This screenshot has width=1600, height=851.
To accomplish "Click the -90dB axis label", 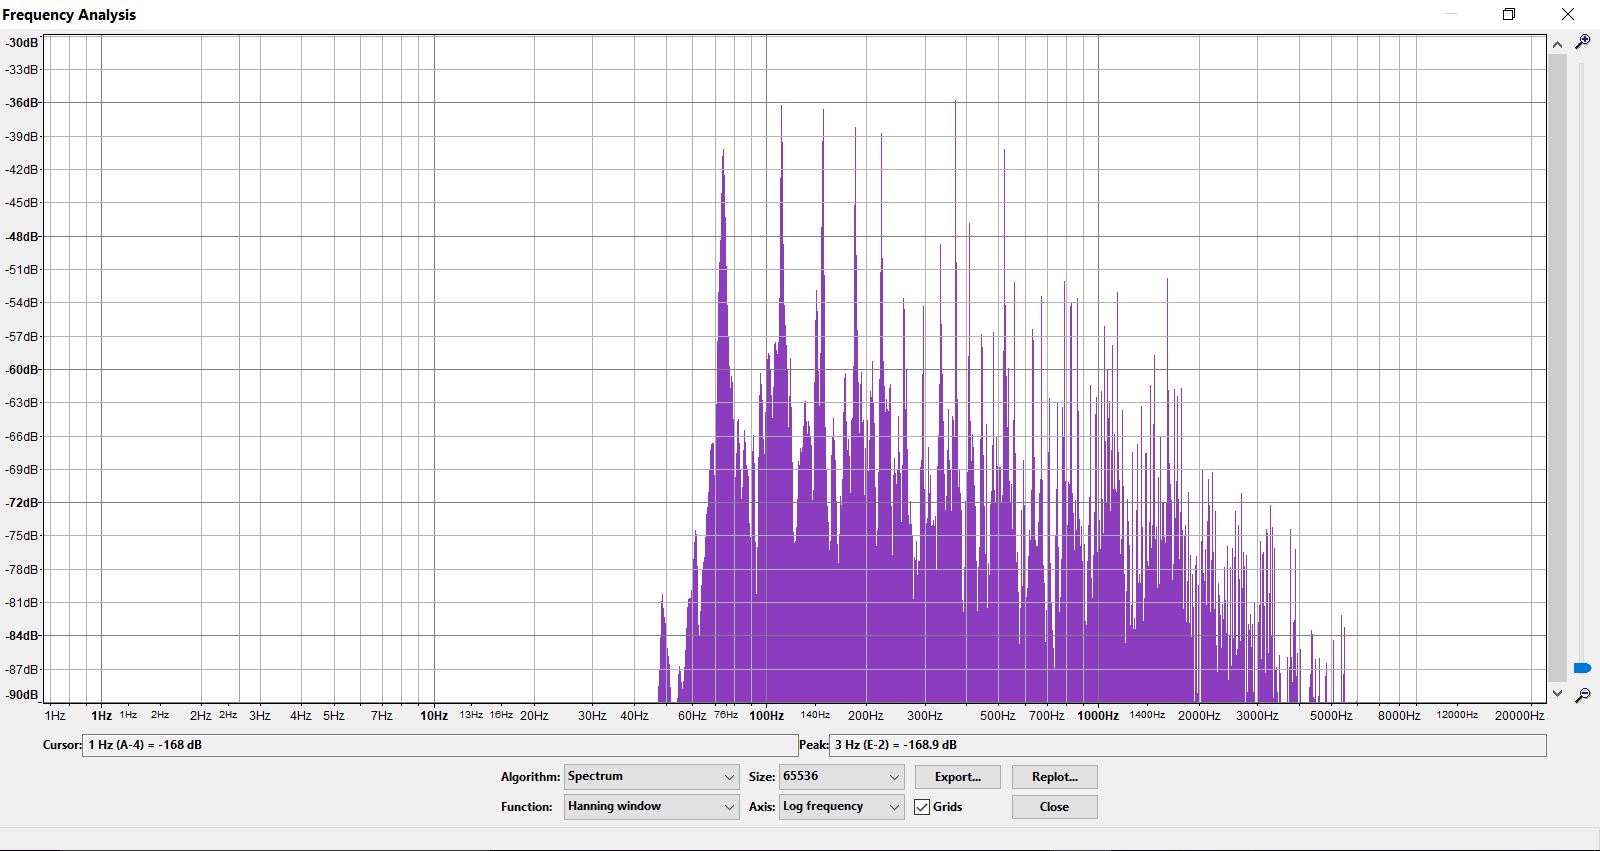I will click(x=22, y=695).
